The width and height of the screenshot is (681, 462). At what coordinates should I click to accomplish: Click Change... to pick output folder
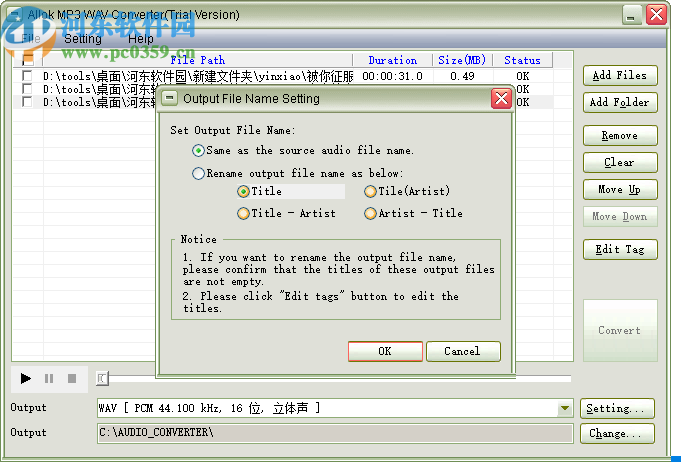[617, 433]
